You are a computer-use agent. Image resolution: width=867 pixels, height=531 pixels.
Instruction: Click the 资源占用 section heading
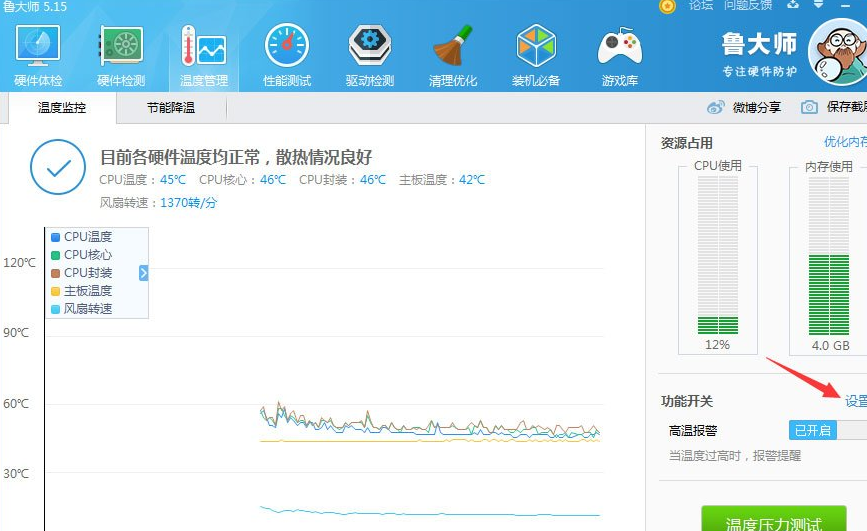[687, 143]
